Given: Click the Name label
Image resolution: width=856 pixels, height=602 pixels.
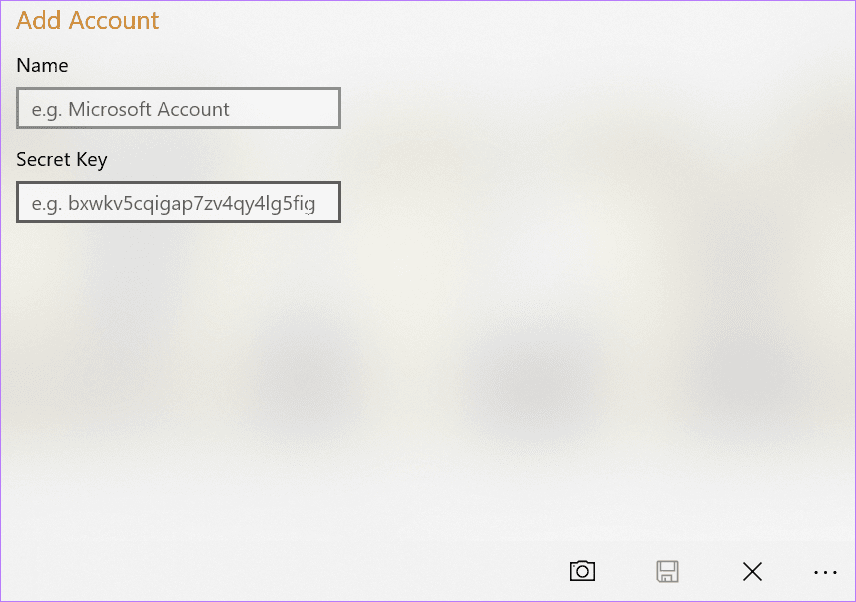Looking at the screenshot, I should click(43, 65).
